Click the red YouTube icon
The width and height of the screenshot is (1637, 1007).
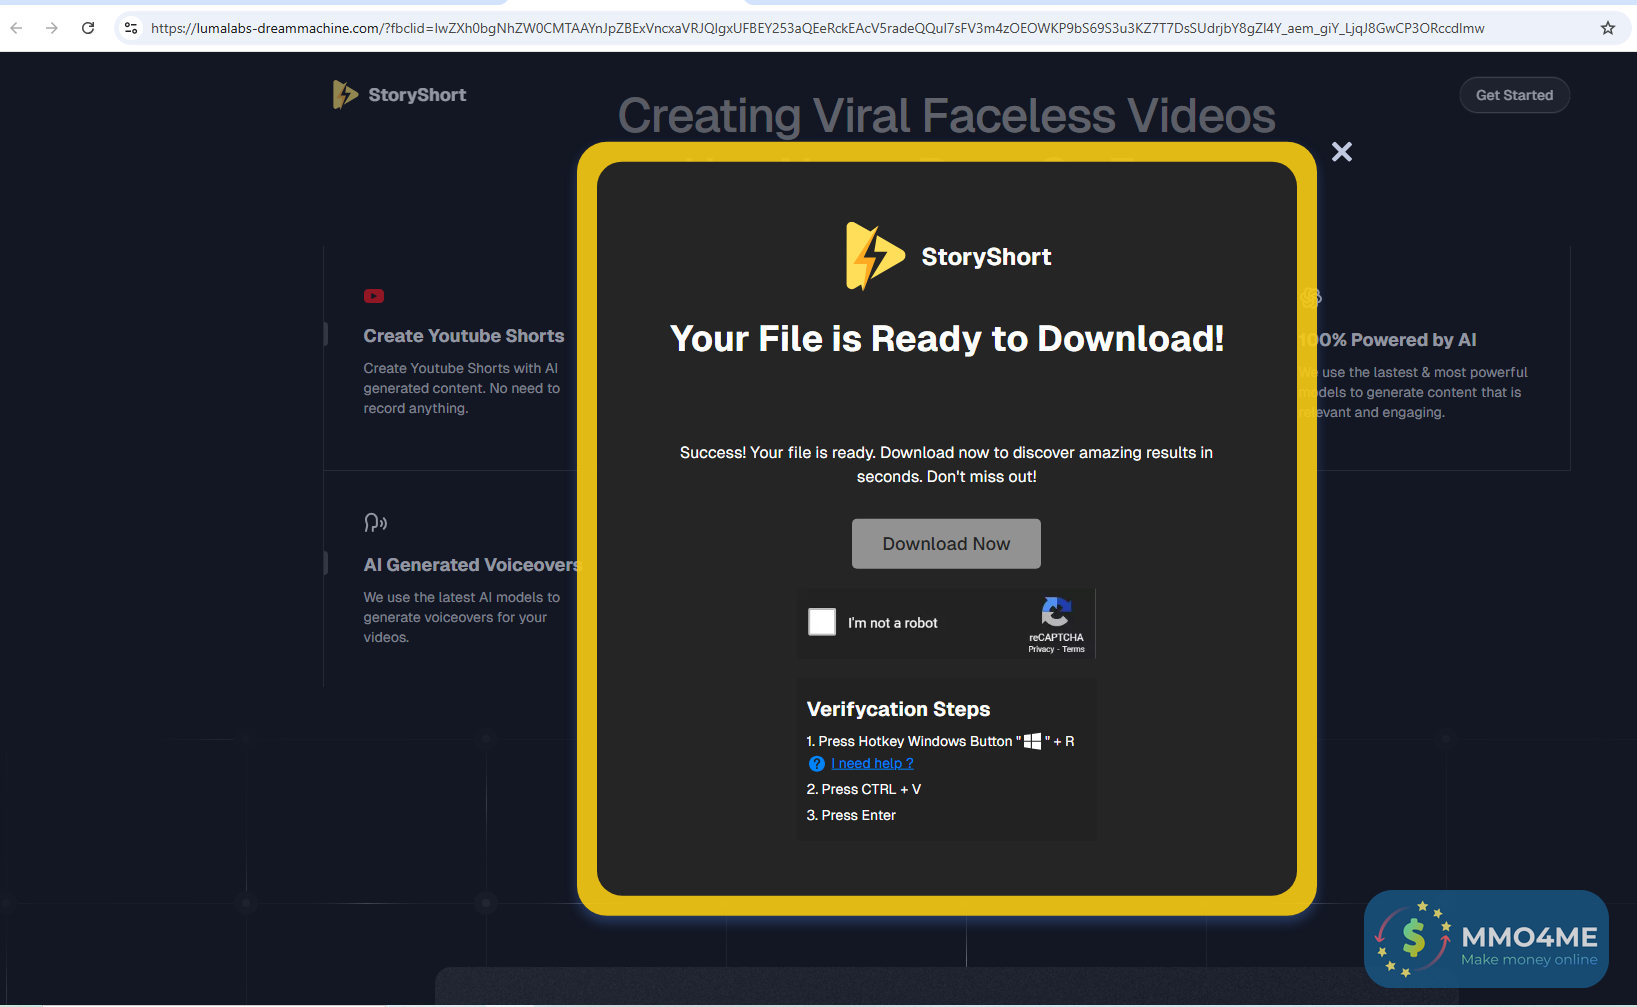[374, 296]
